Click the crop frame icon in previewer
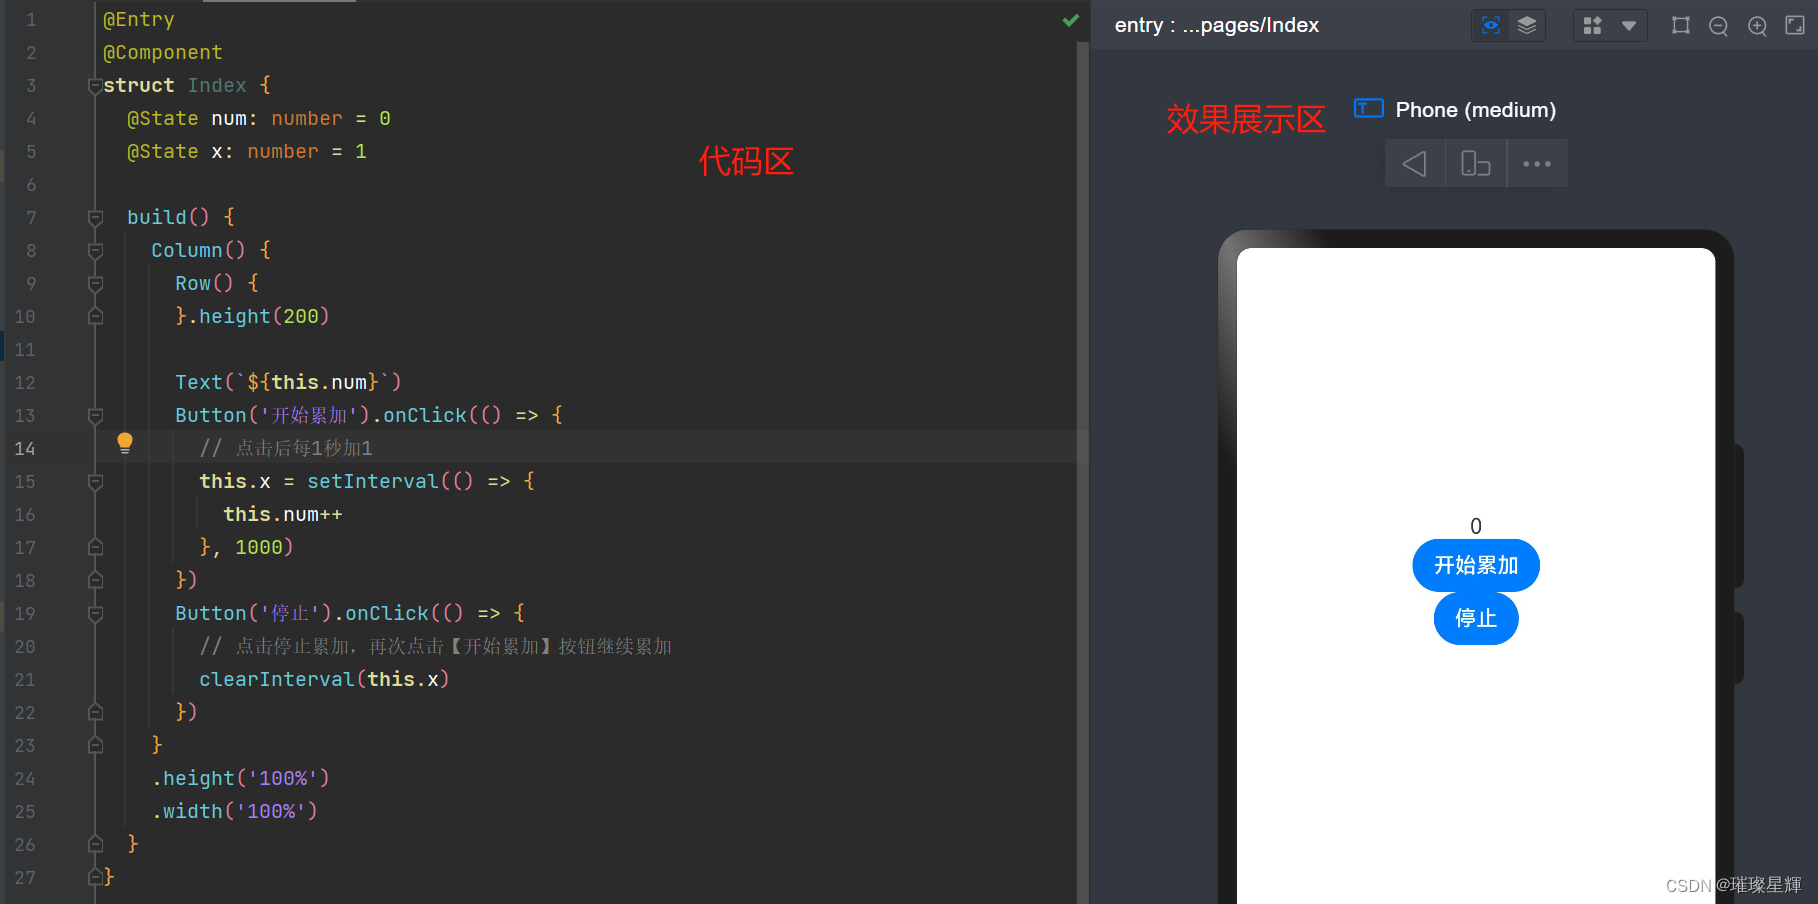The width and height of the screenshot is (1818, 904). [x=1681, y=26]
